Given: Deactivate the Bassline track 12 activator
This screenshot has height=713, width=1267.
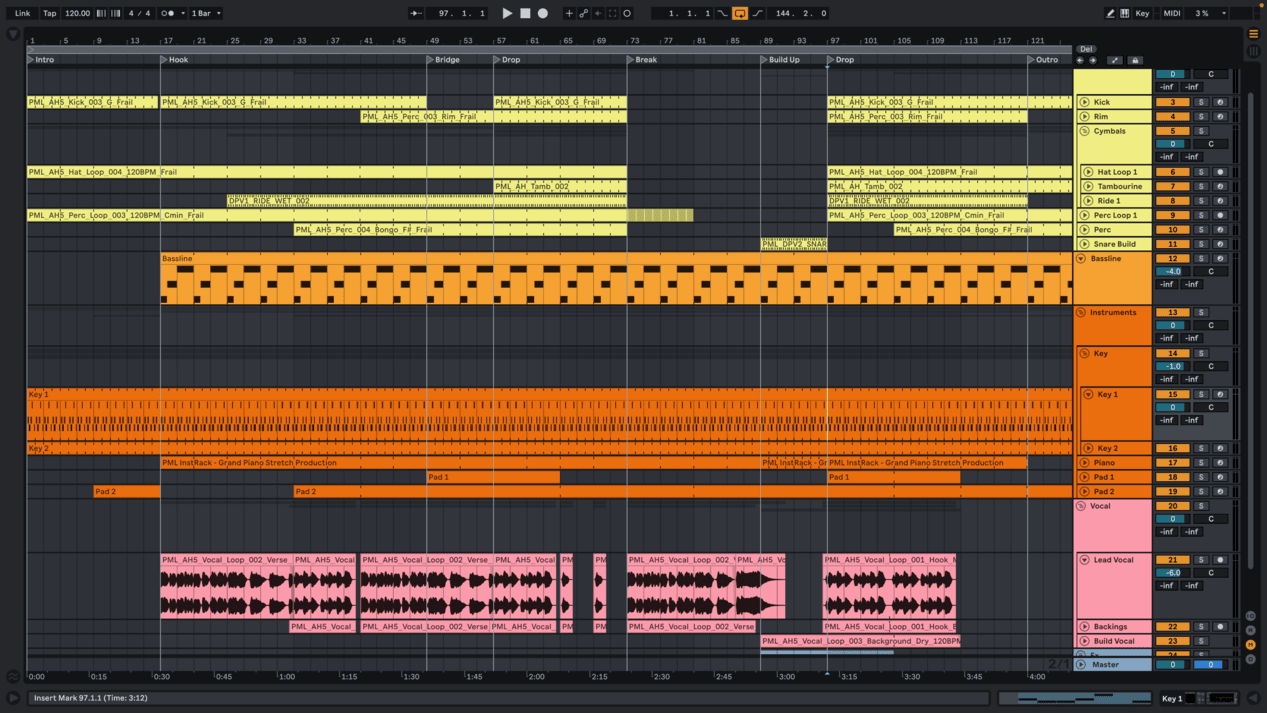Looking at the screenshot, I should coord(1172,259).
